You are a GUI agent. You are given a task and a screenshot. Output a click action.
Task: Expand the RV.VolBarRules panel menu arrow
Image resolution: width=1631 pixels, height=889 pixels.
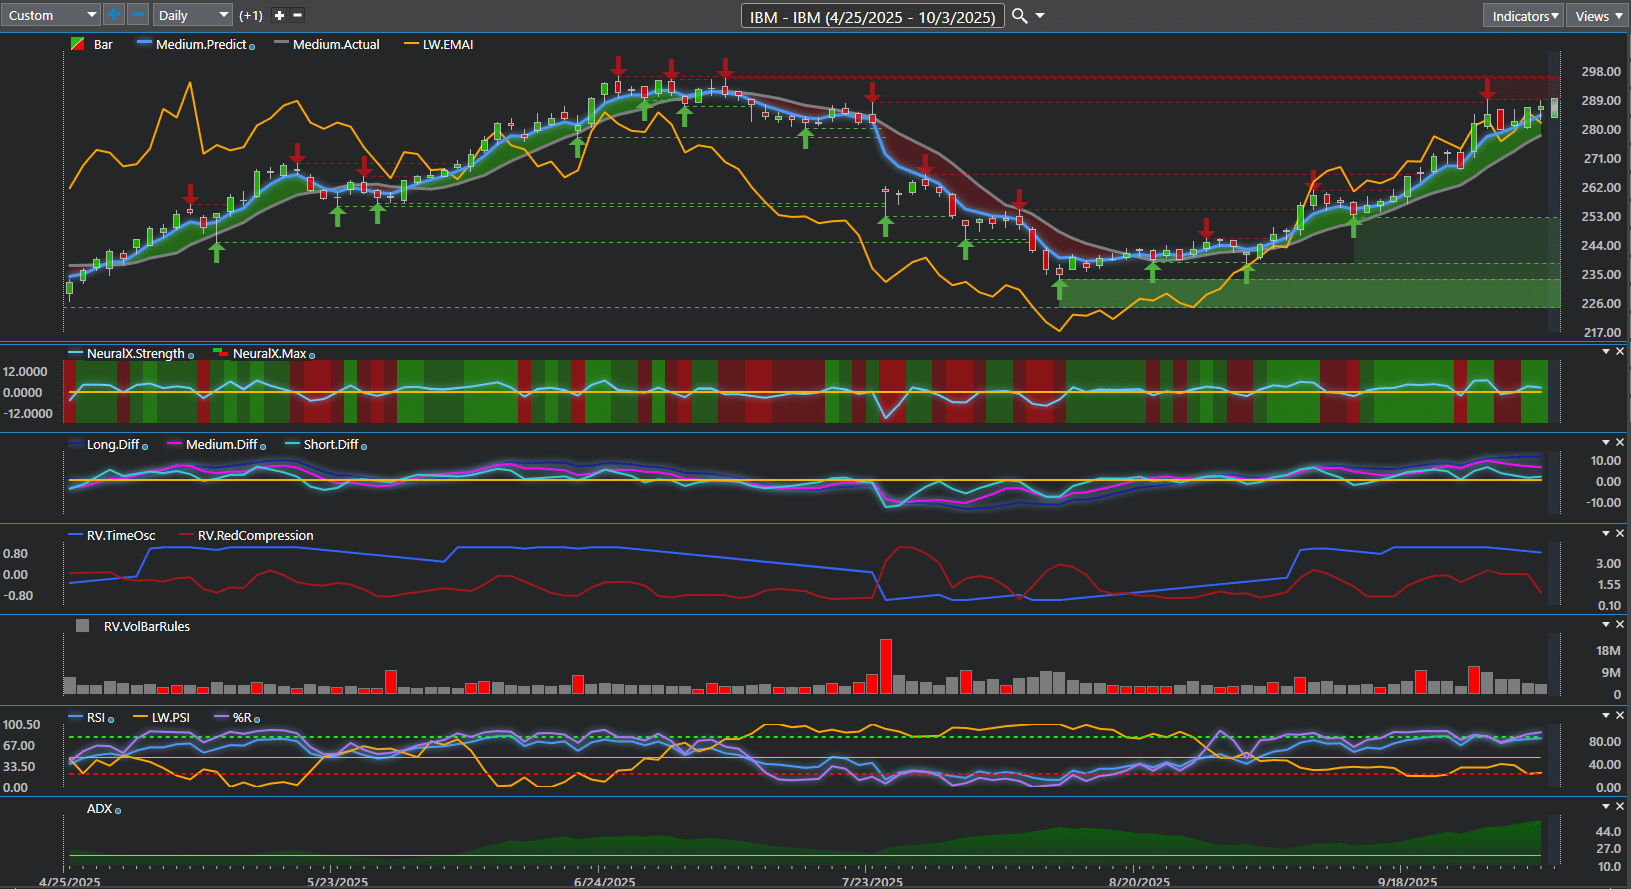point(1606,624)
